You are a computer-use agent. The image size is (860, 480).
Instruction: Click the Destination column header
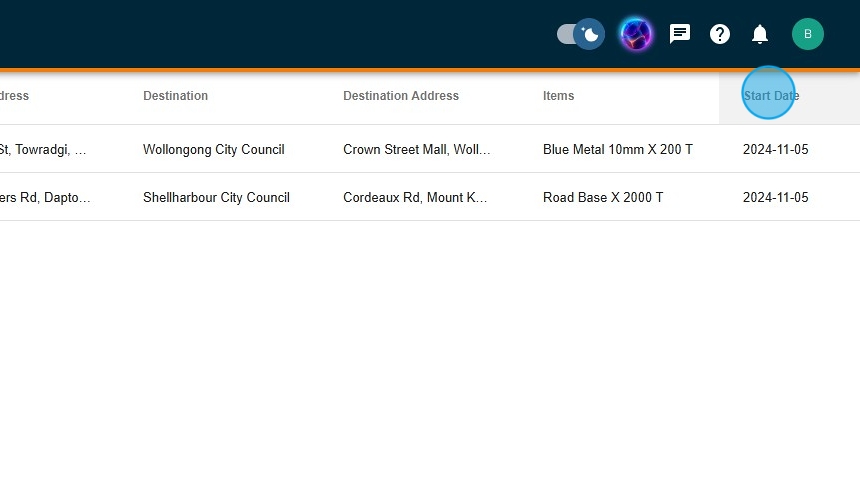176,96
